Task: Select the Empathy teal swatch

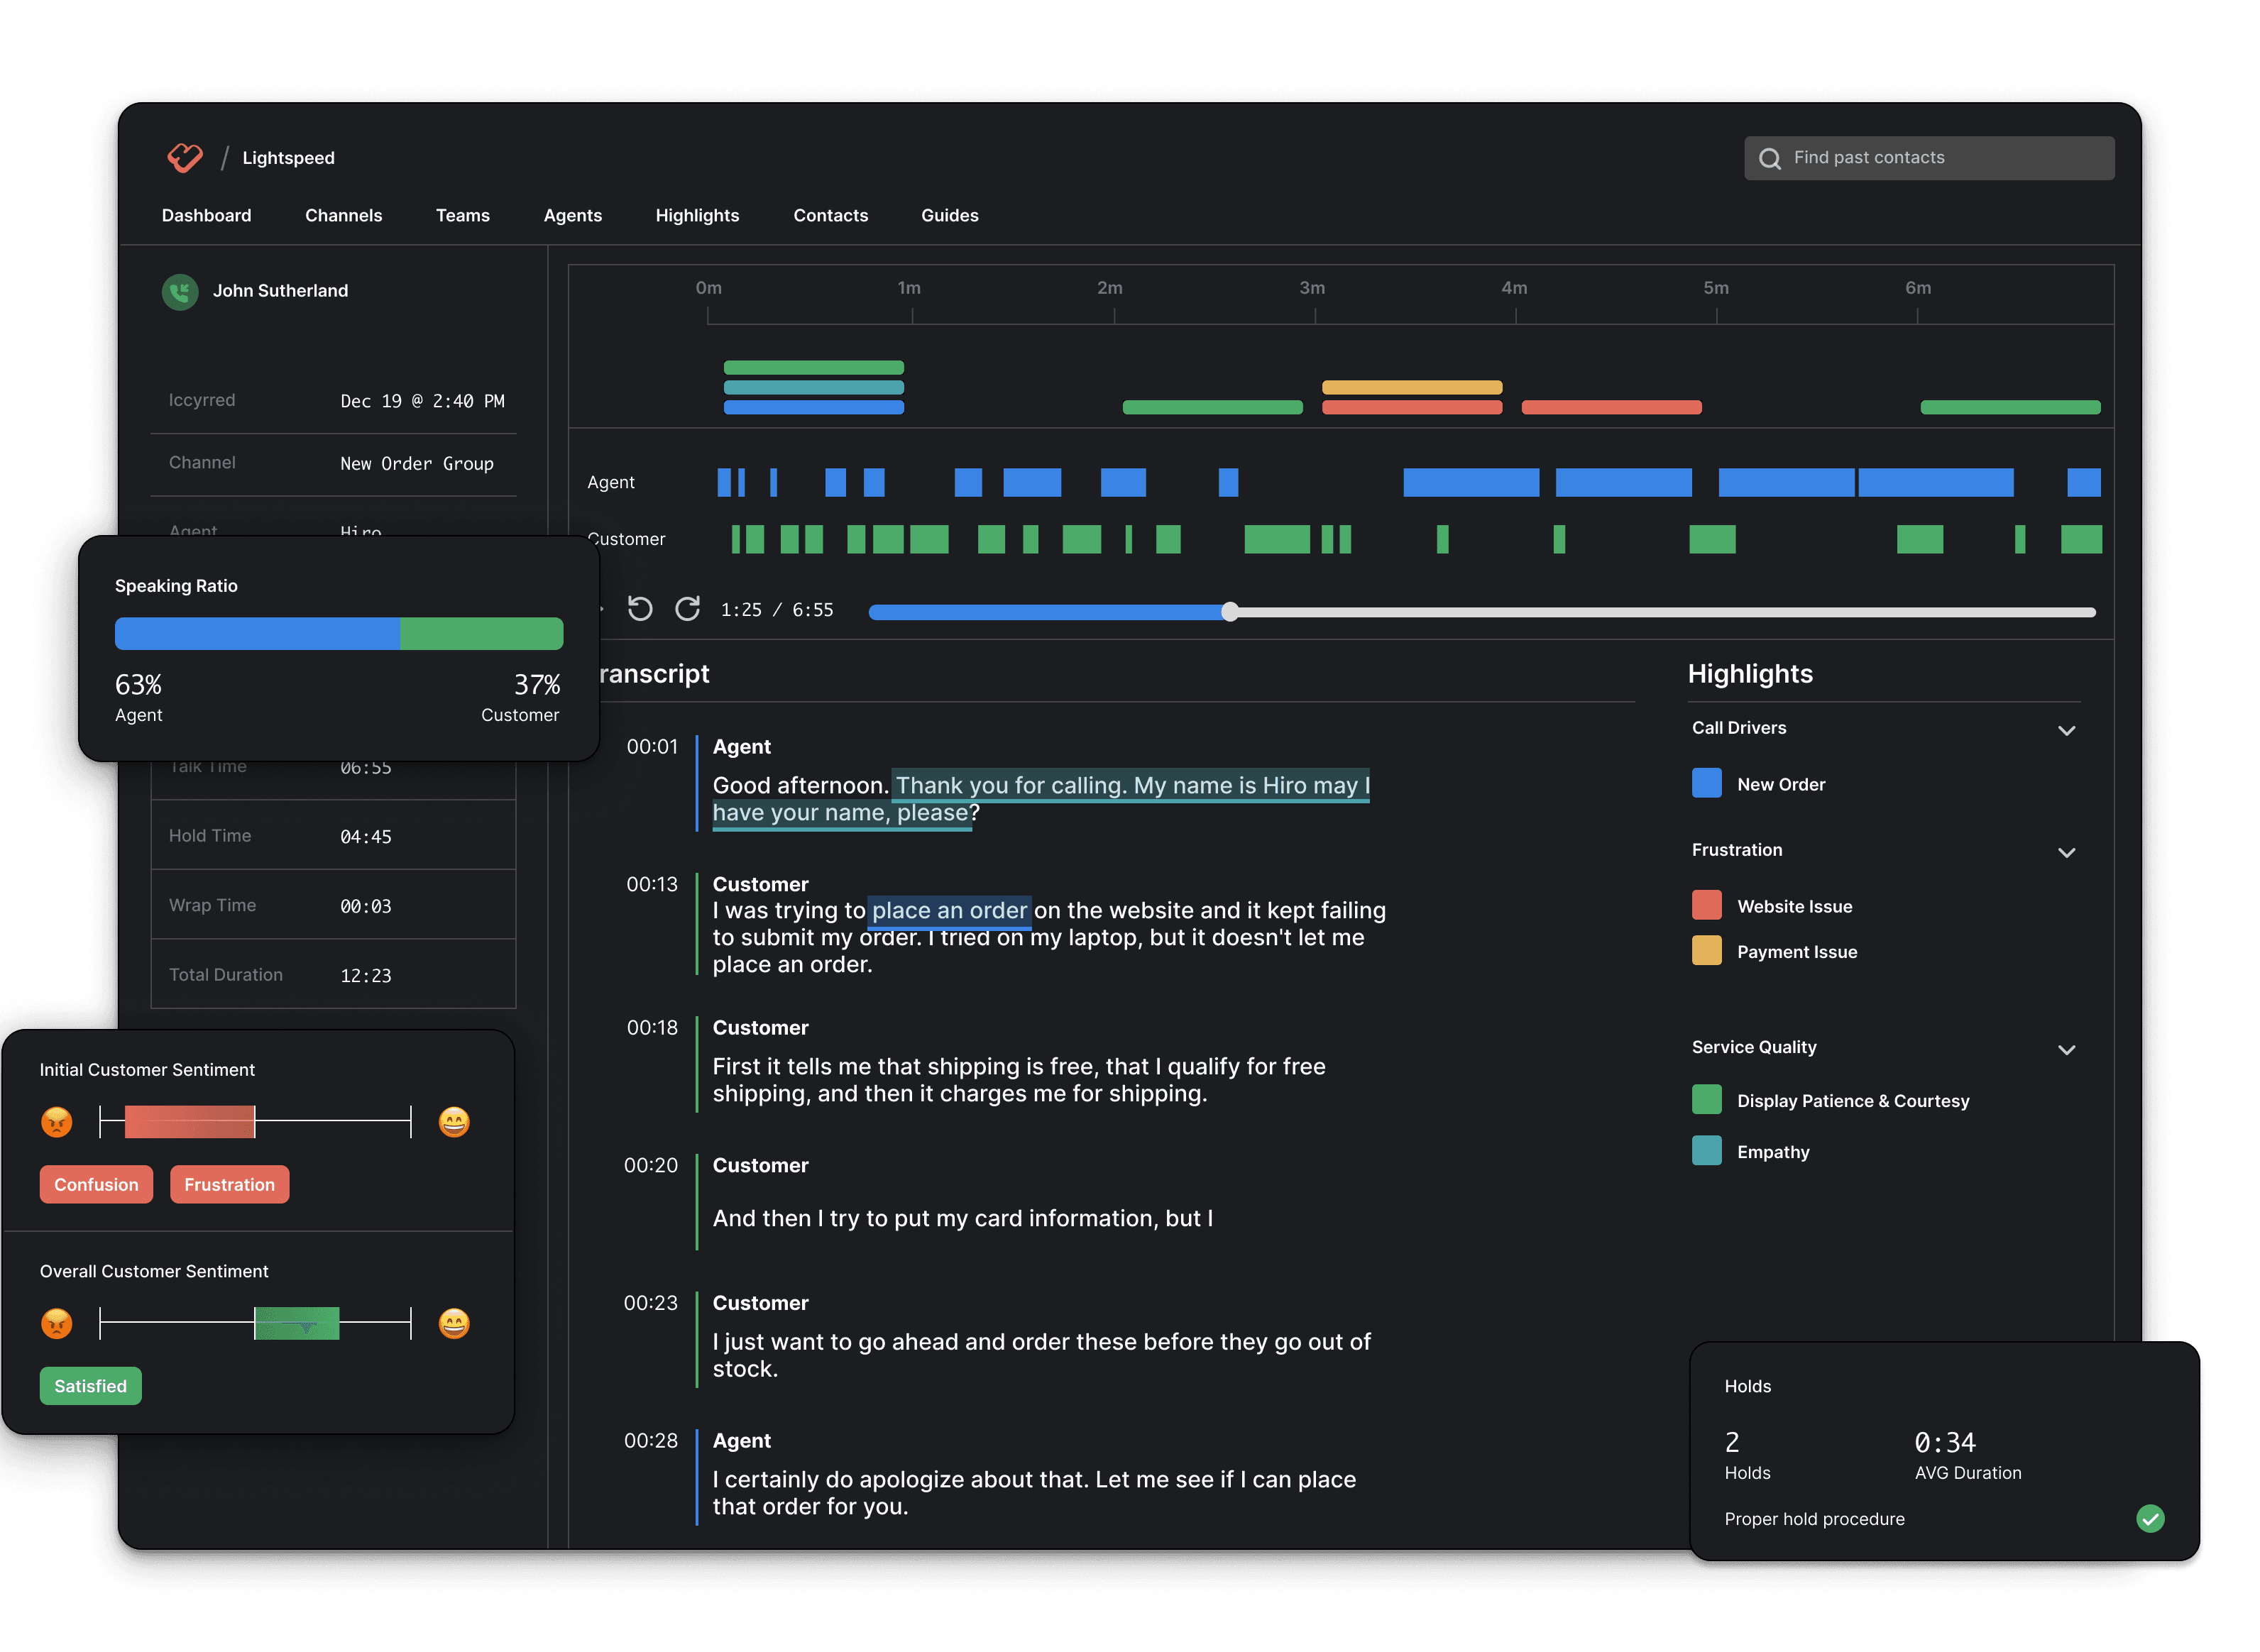Action: 1706,1150
